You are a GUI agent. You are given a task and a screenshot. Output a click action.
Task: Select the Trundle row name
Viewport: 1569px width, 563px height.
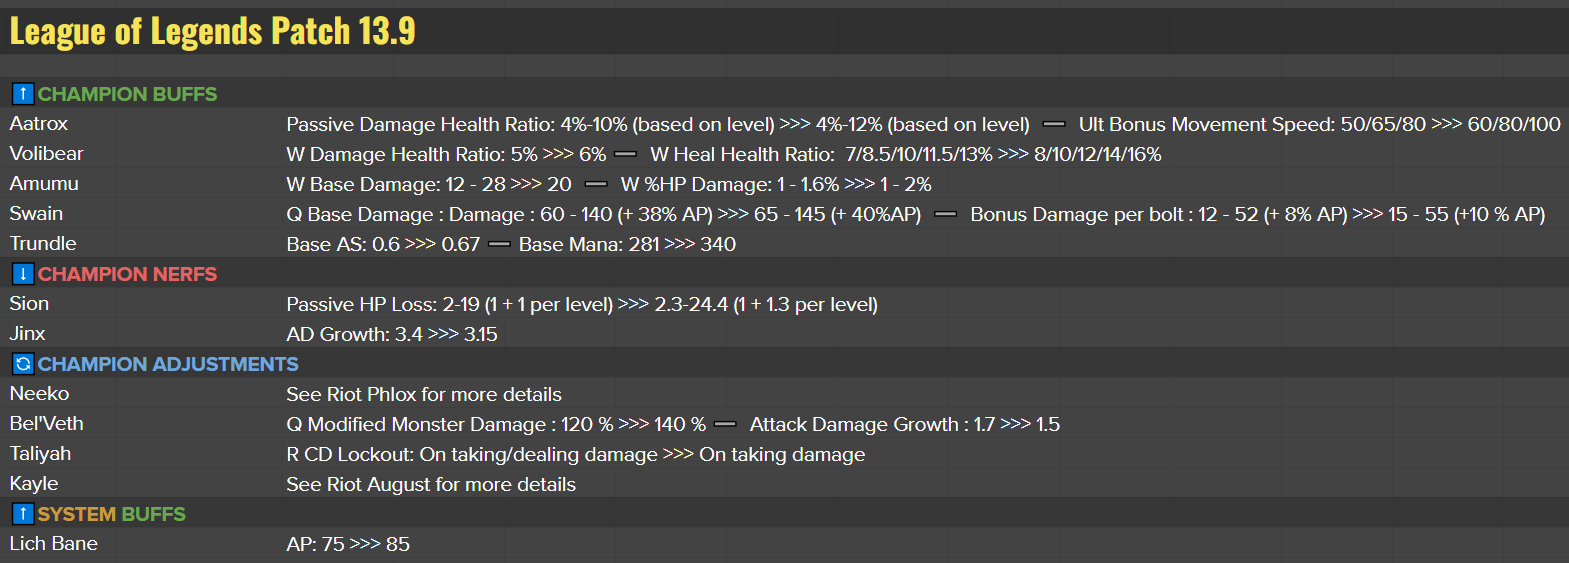point(43,244)
